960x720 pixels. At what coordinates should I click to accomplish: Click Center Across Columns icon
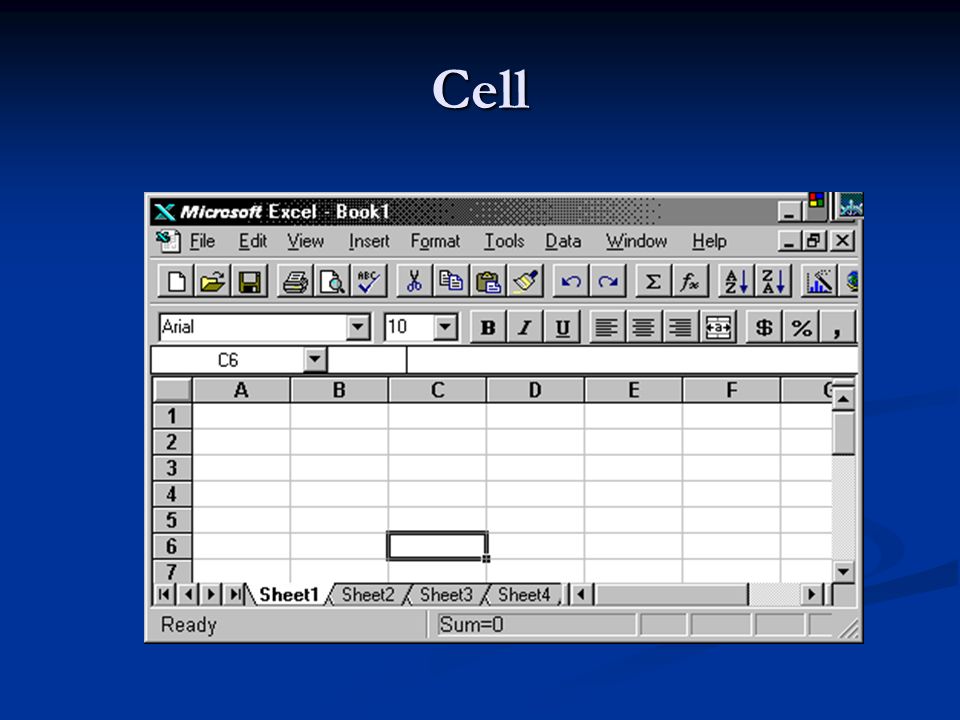(717, 328)
